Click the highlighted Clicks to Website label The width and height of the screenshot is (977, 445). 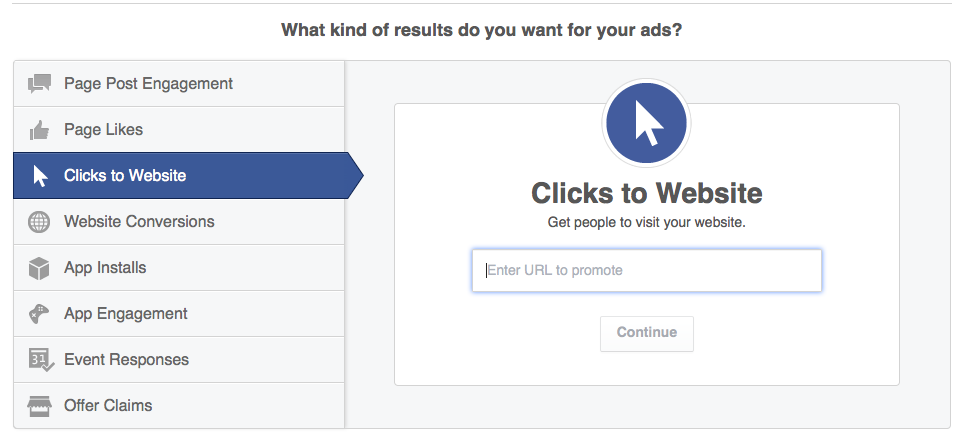click(125, 176)
